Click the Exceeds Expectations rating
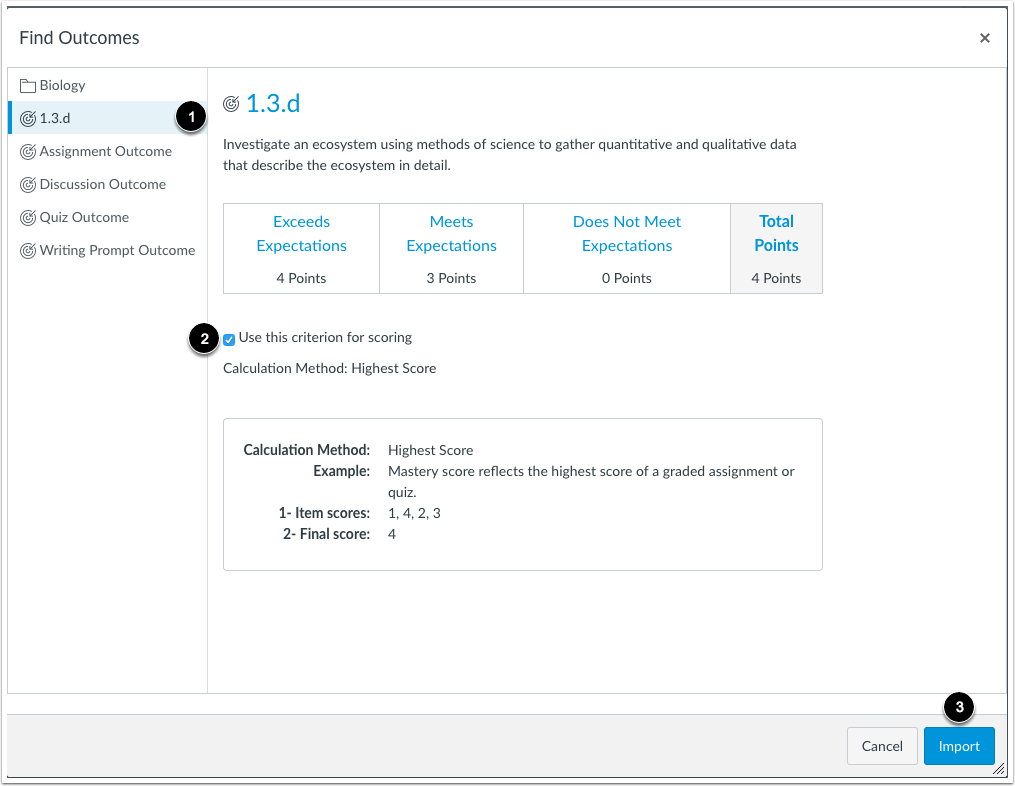 [302, 234]
